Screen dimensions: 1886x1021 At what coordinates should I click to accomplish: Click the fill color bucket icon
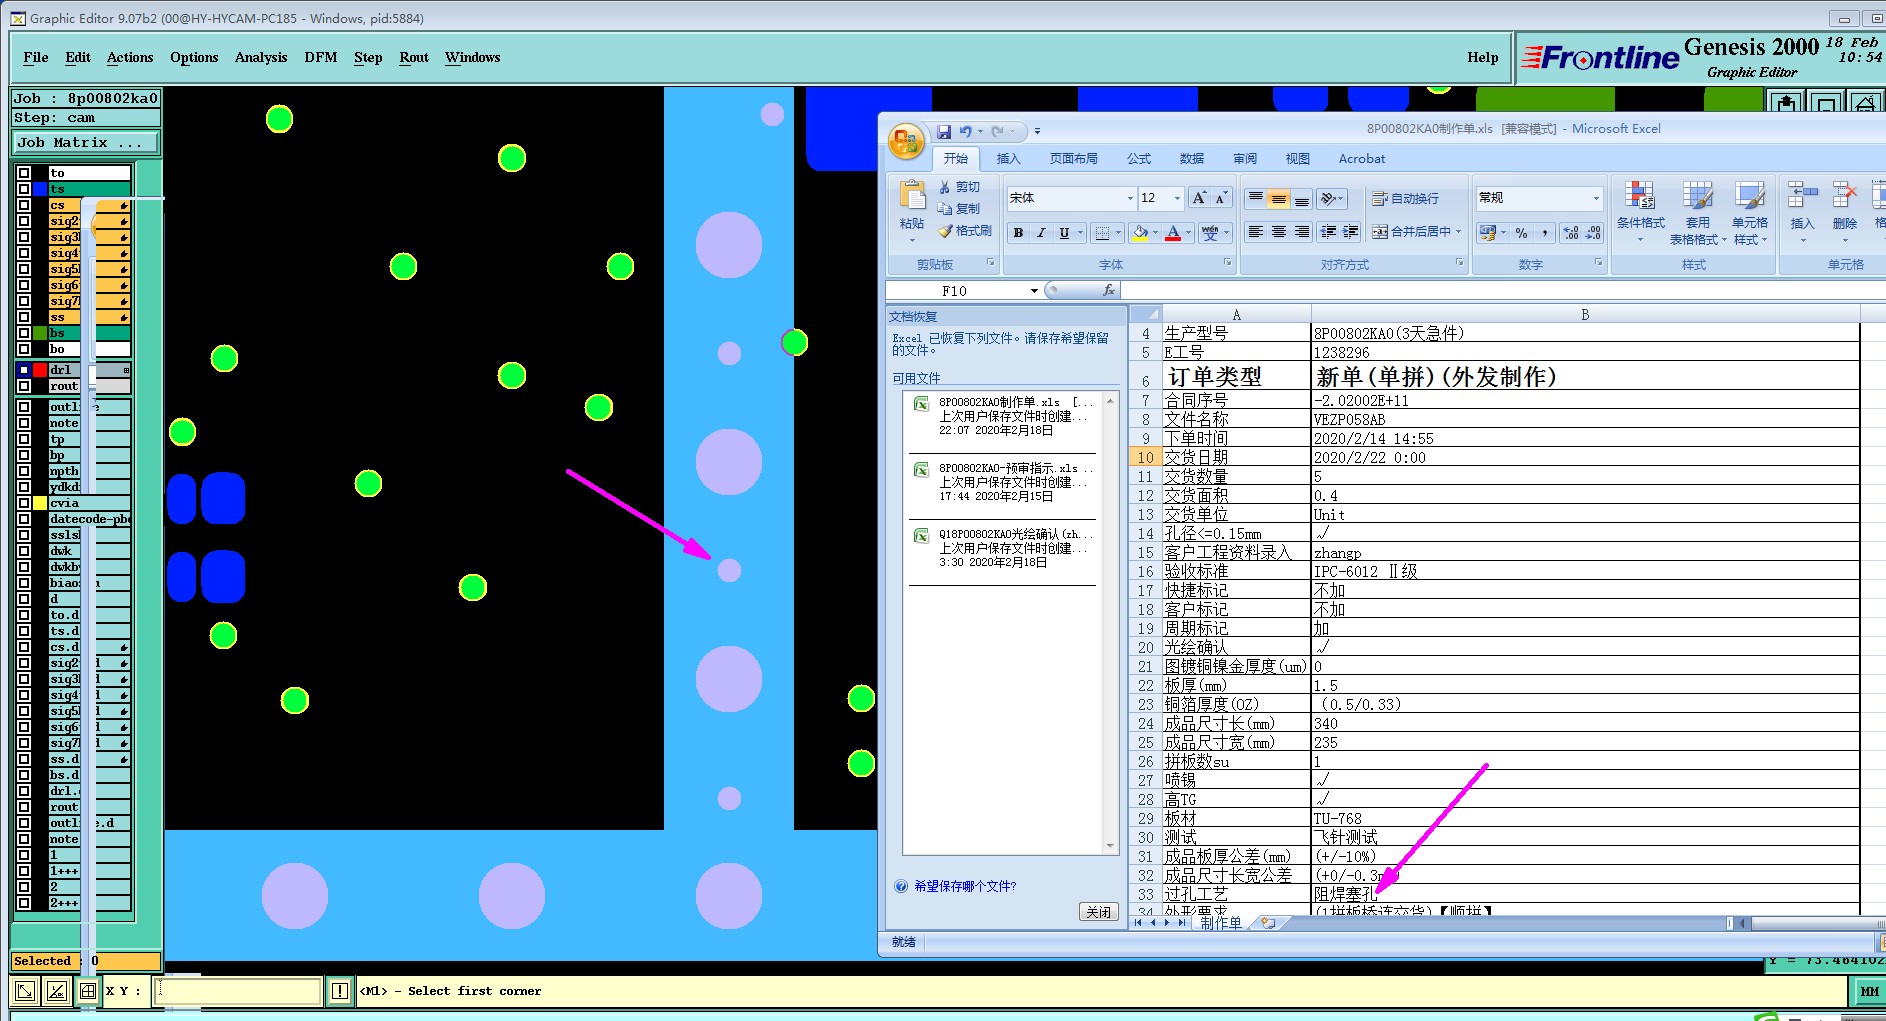[x=1140, y=233]
